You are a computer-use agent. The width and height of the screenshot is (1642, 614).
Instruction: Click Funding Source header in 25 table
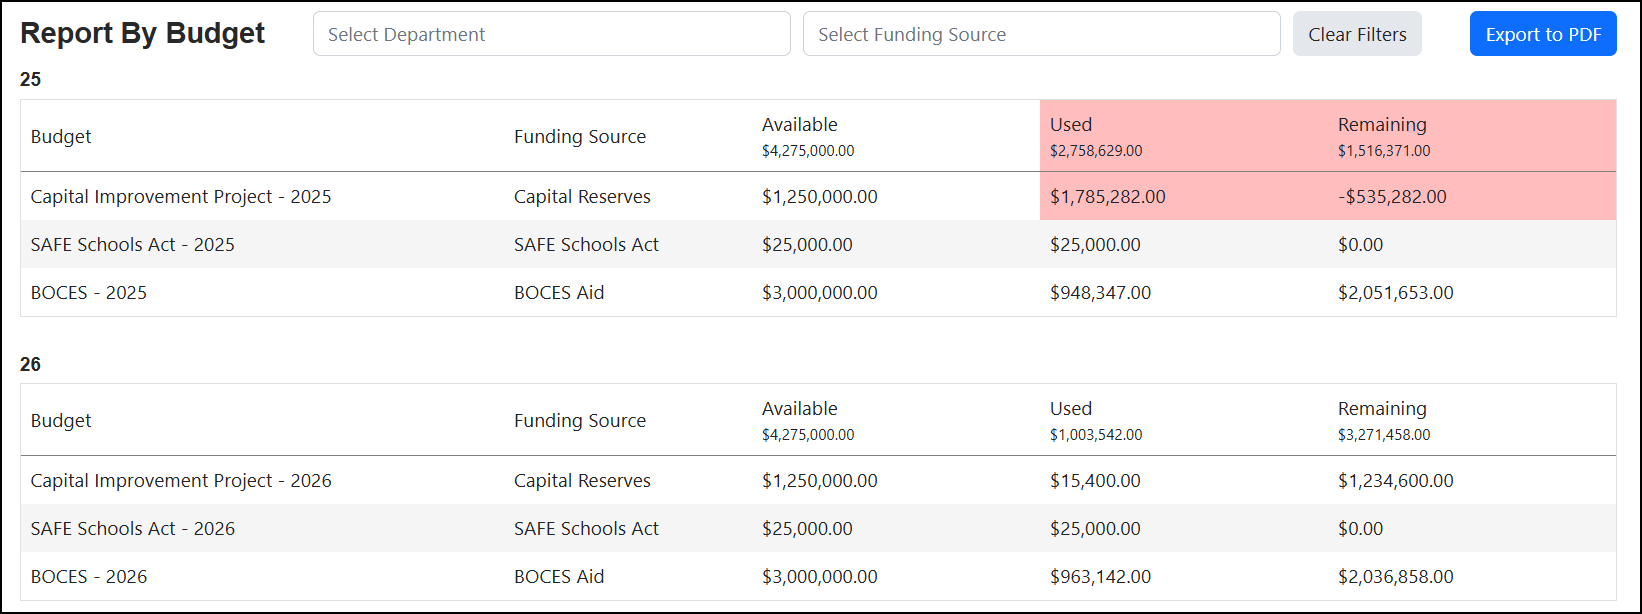[580, 137]
